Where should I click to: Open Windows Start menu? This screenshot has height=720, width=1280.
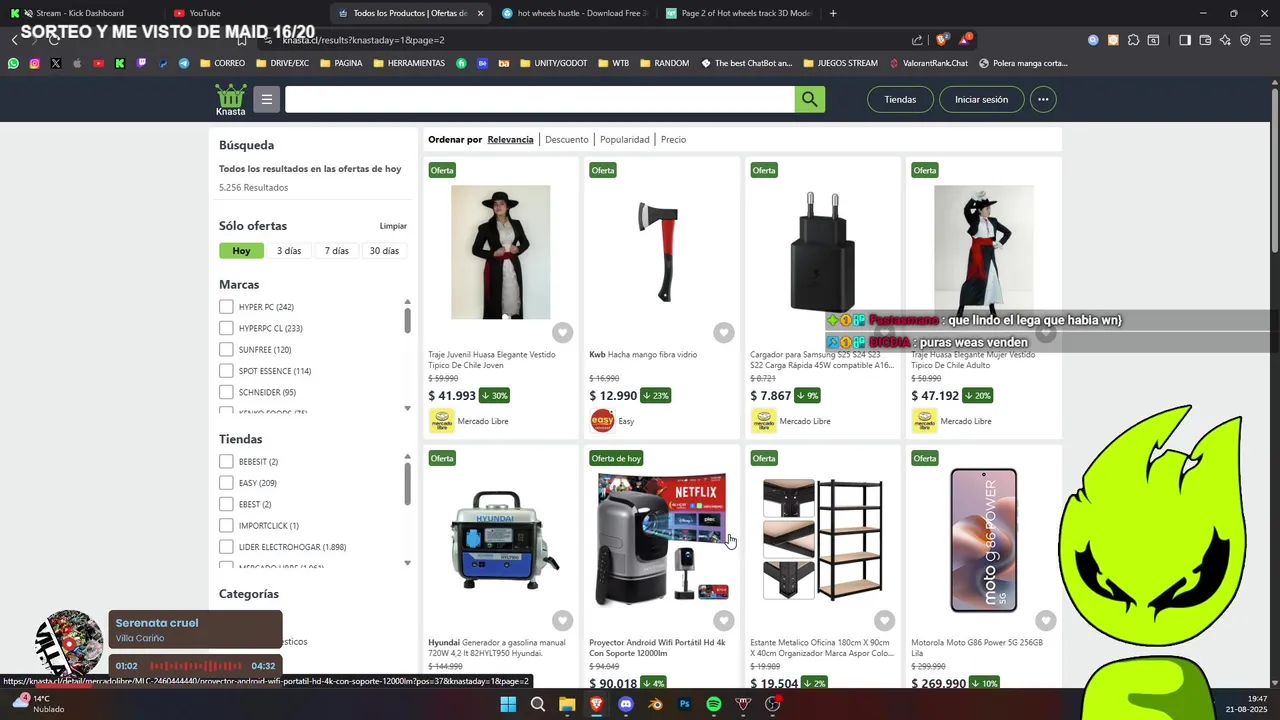[508, 704]
